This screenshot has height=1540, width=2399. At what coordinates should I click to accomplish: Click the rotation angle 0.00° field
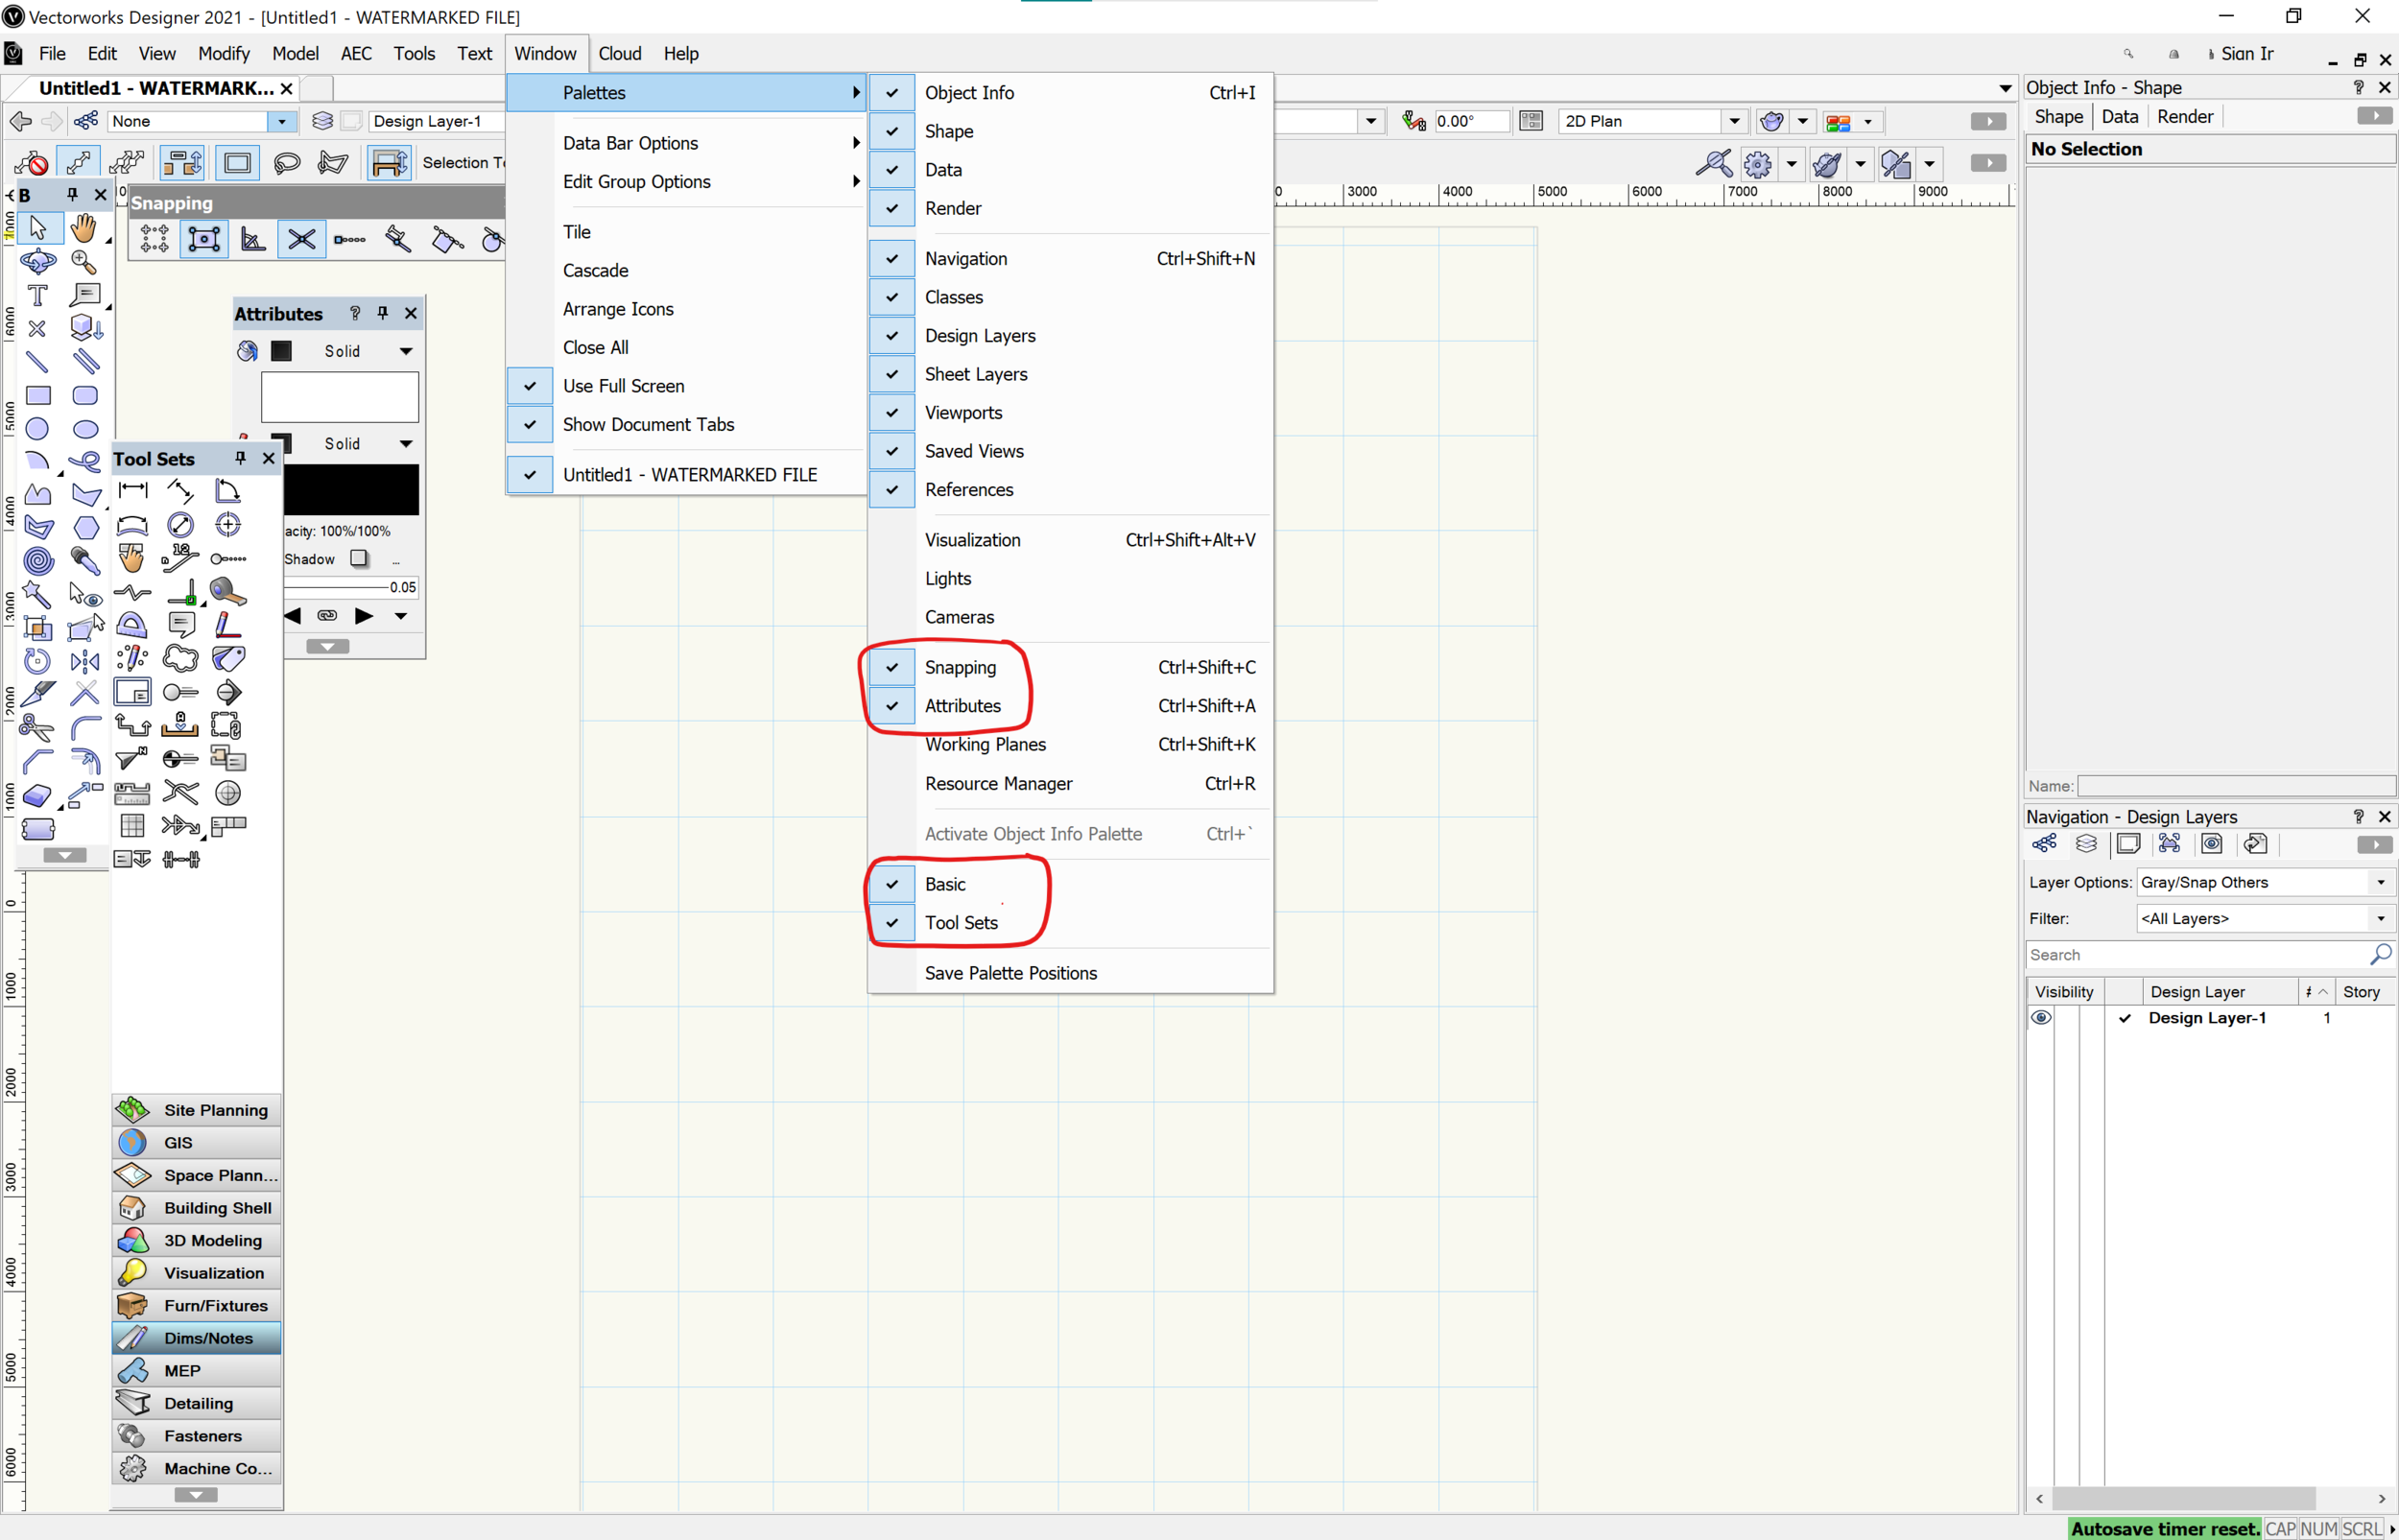[1471, 121]
